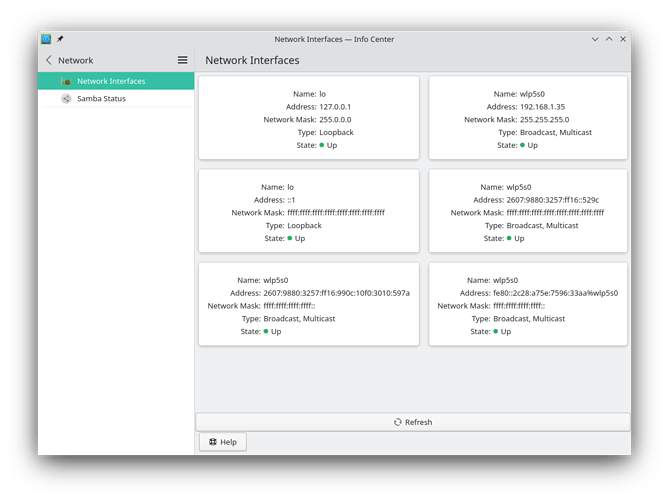Click network mask 255.0.0.0
Image resolution: width=669 pixels, height=500 pixels.
point(335,119)
